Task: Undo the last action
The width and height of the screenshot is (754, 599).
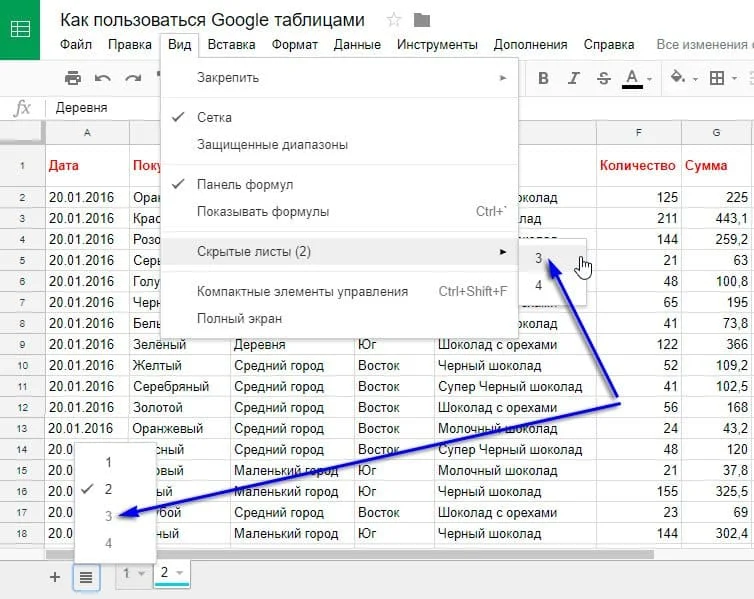Action: pyautogui.click(x=102, y=78)
